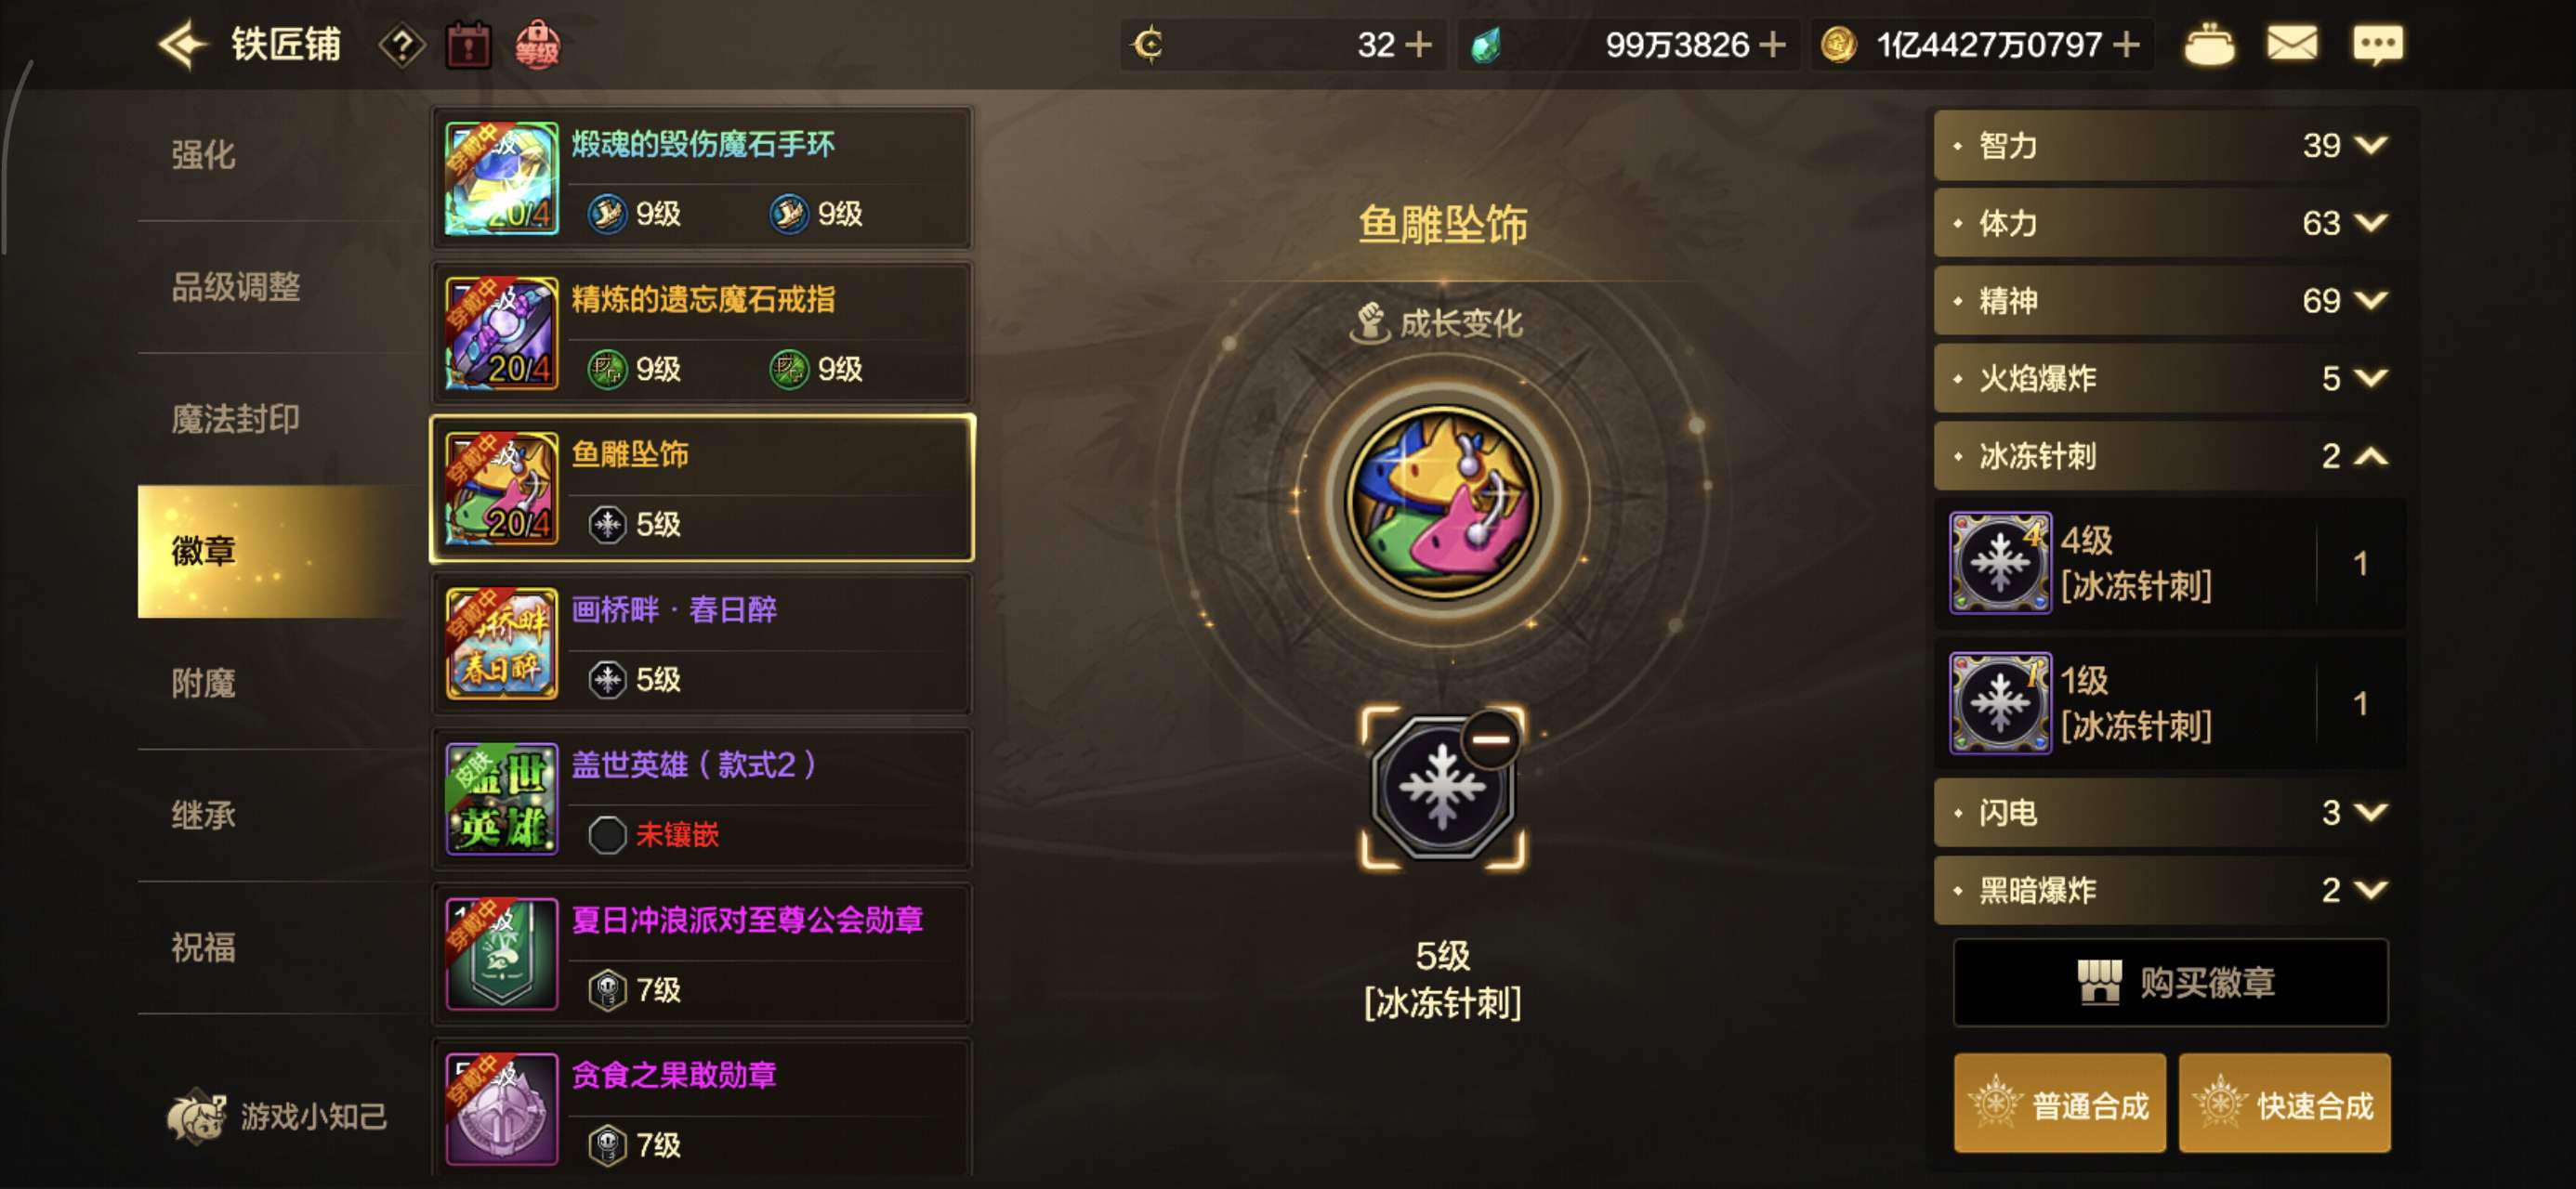Open the mail envelope icon
Viewport: 2576px width, 1189px height.
(x=2291, y=44)
